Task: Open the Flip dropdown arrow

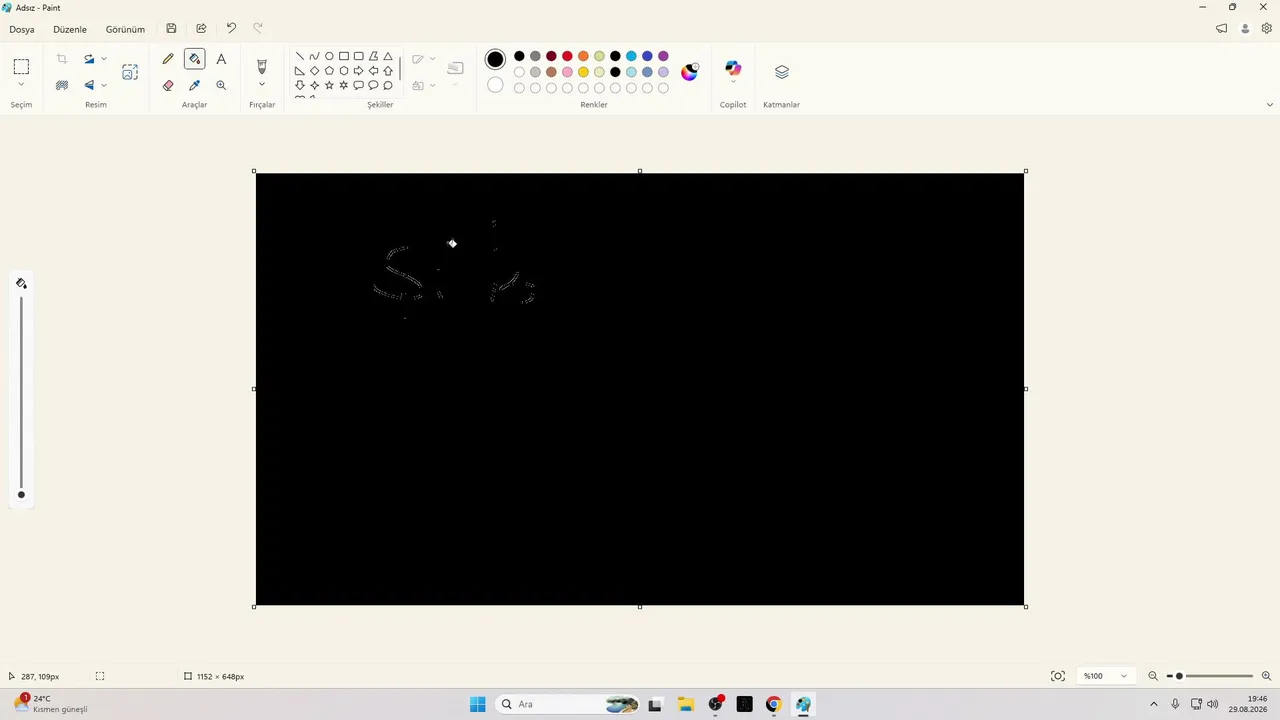Action: [x=104, y=86]
